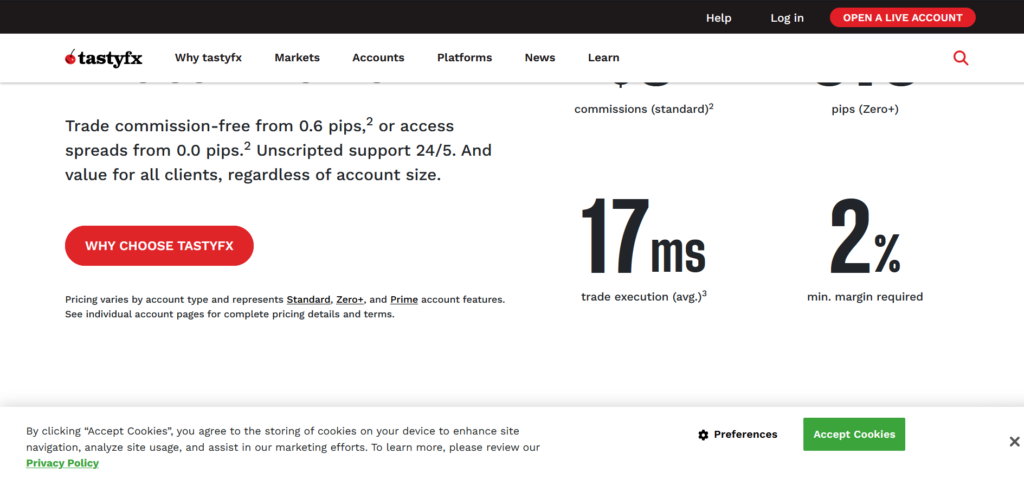Click the Why Choose TastyFX button
The height and width of the screenshot is (479, 1024).
tap(159, 246)
